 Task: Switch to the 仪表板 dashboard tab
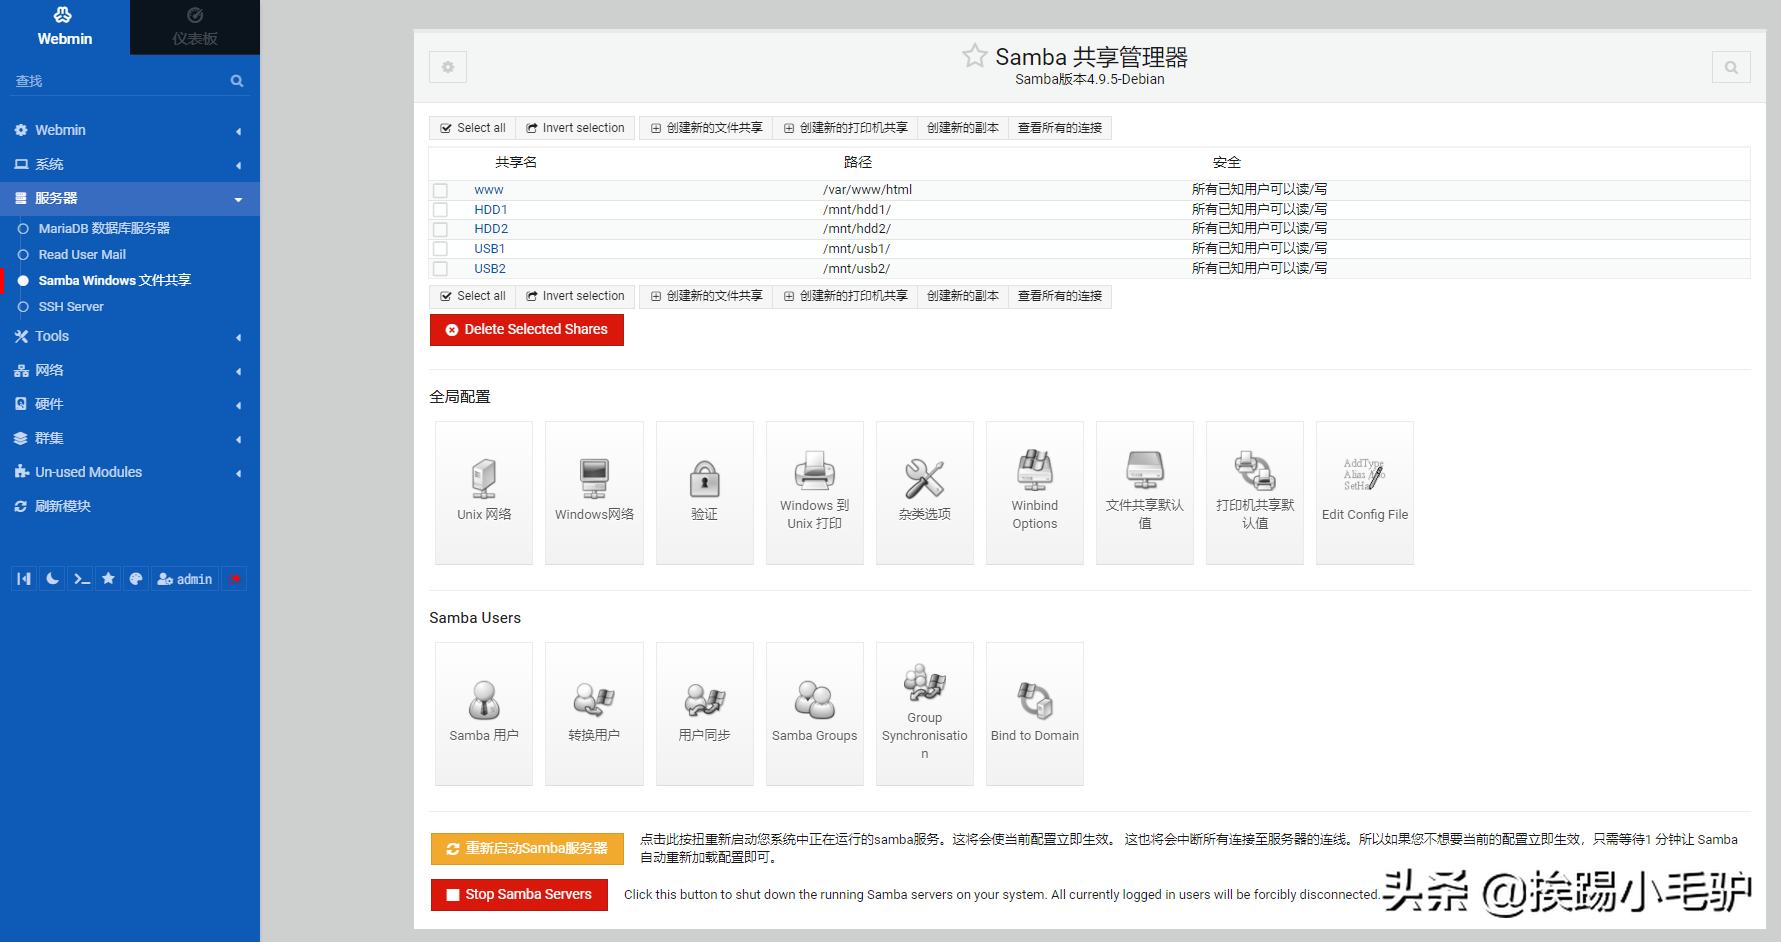click(x=195, y=27)
